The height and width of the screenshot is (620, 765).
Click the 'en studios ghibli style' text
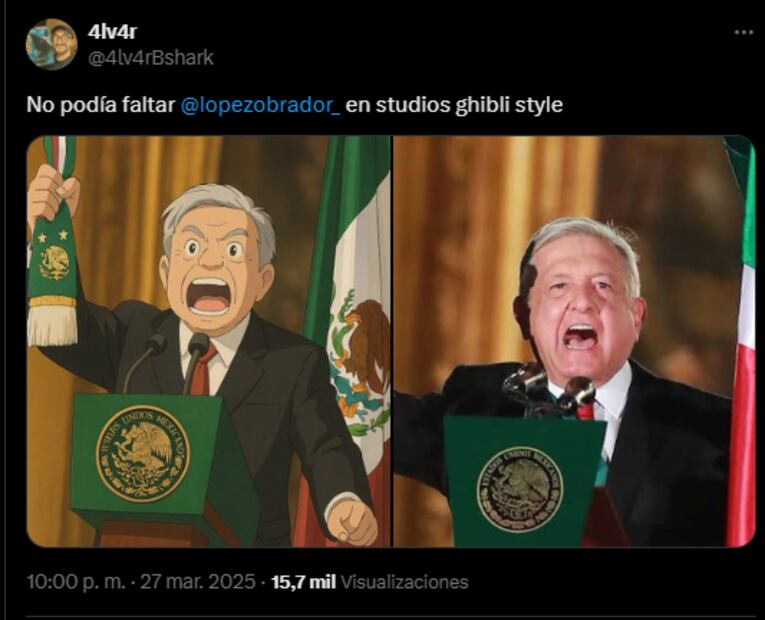point(454,105)
